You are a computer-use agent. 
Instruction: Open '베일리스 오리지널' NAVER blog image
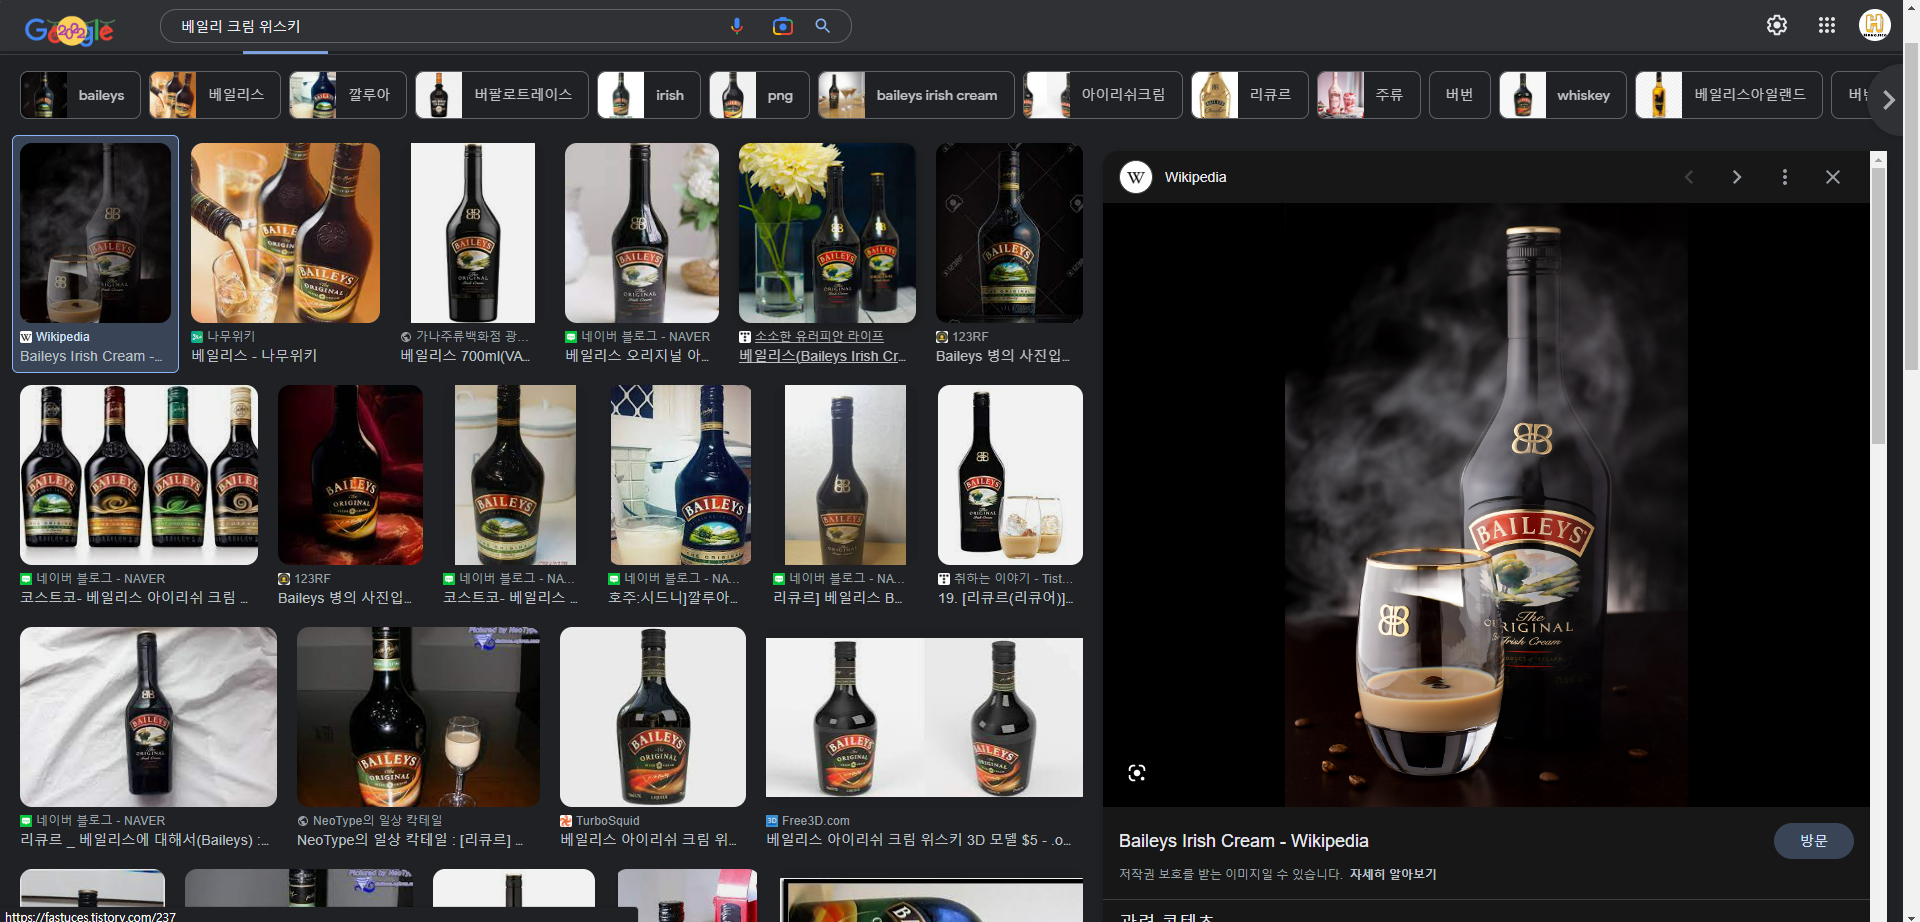coord(642,233)
